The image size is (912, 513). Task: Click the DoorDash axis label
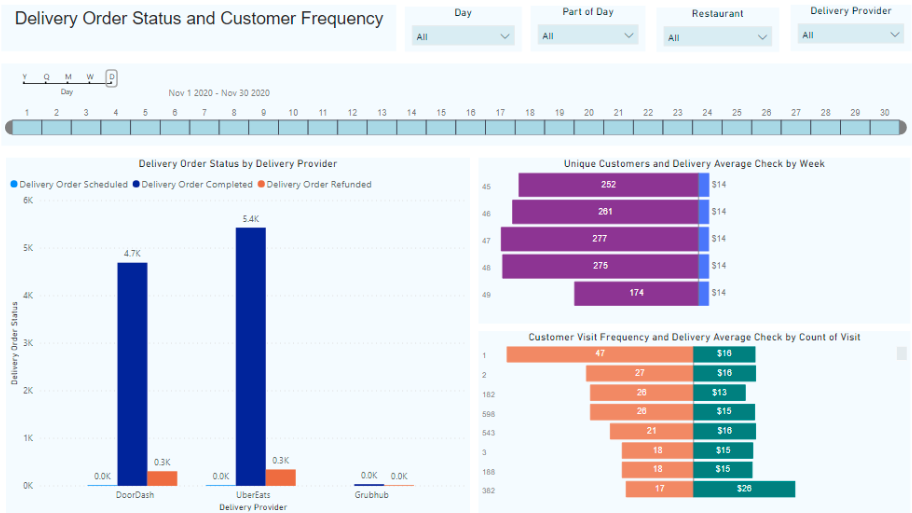(x=135, y=495)
